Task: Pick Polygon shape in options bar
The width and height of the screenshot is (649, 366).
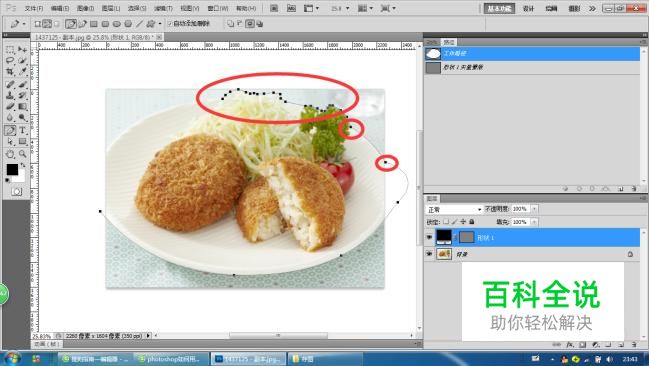Action: tap(128, 24)
